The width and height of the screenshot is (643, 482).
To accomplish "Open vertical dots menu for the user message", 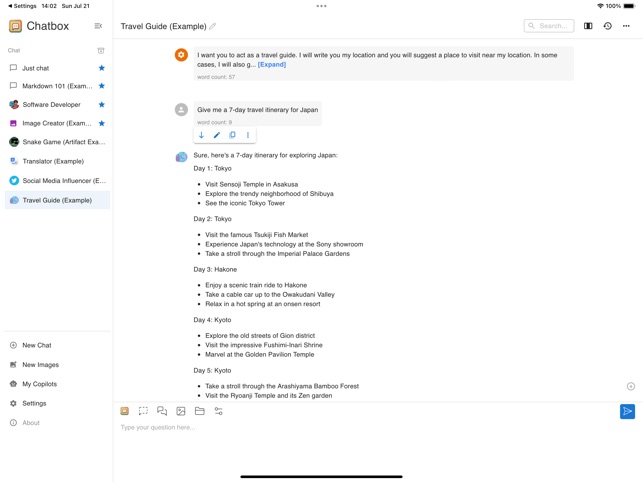I will click(x=248, y=135).
